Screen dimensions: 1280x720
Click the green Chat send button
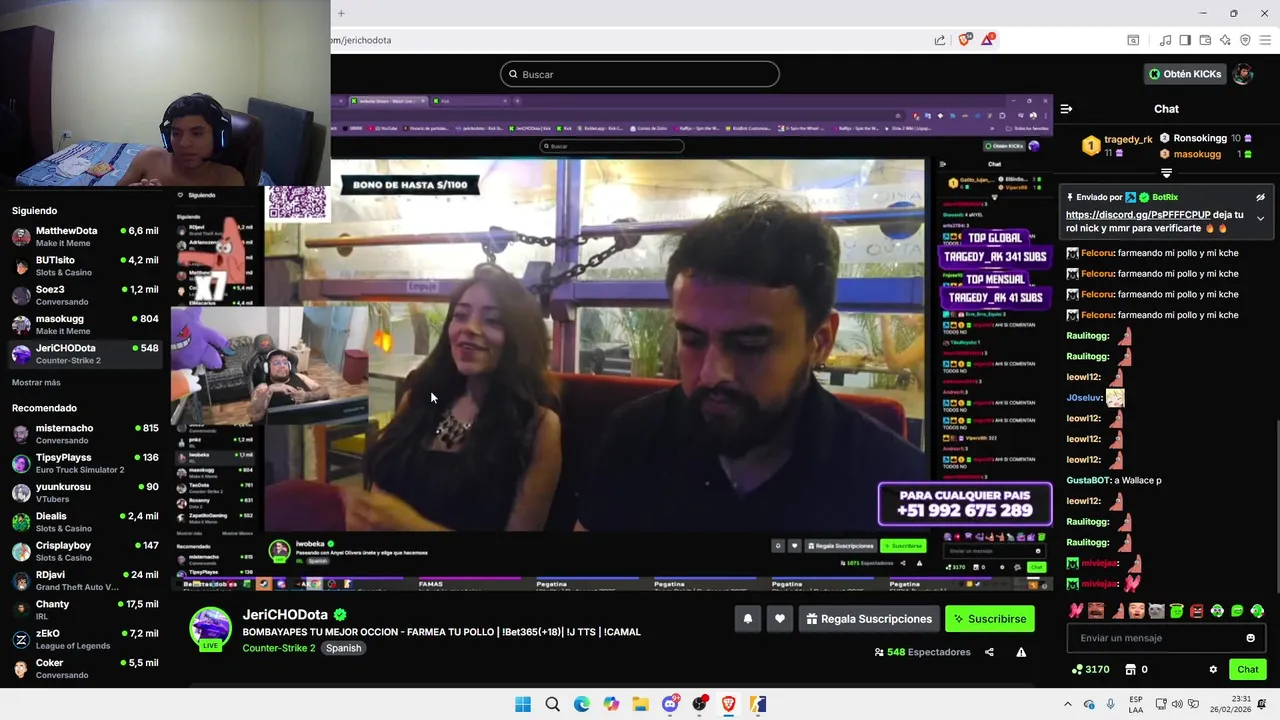[1248, 670]
